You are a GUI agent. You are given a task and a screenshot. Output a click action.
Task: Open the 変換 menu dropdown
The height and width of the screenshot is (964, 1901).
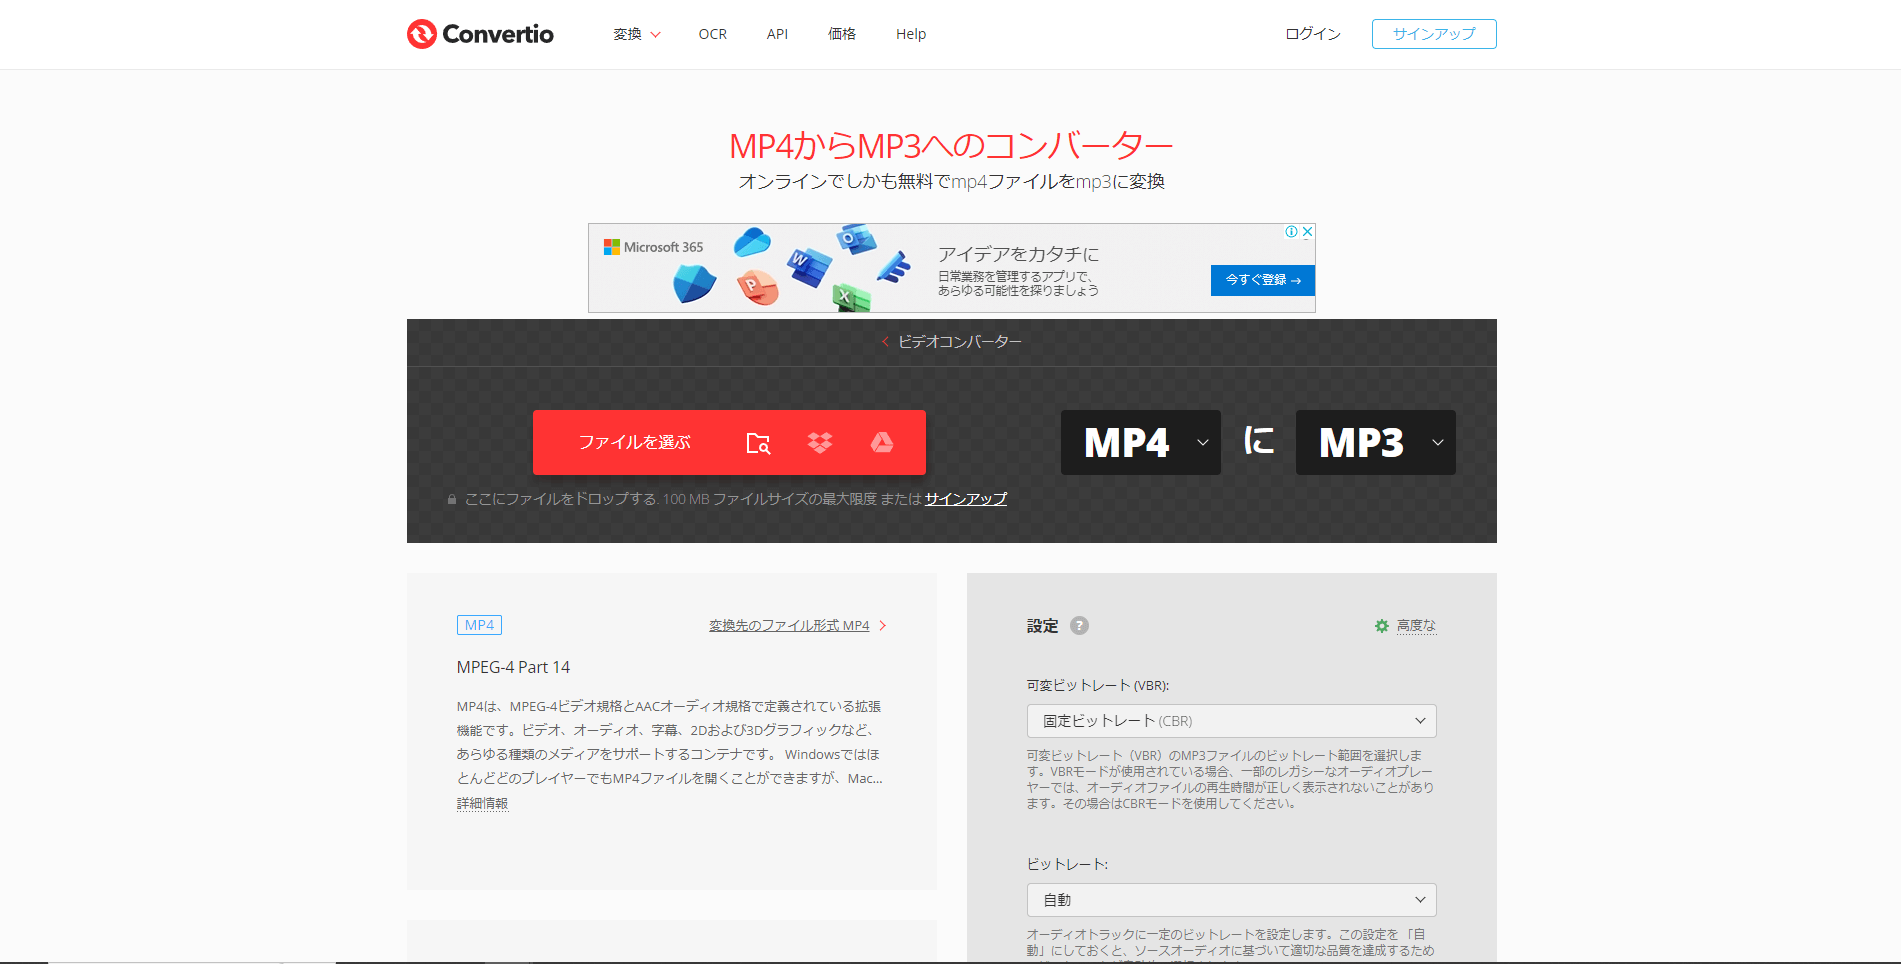637,34
